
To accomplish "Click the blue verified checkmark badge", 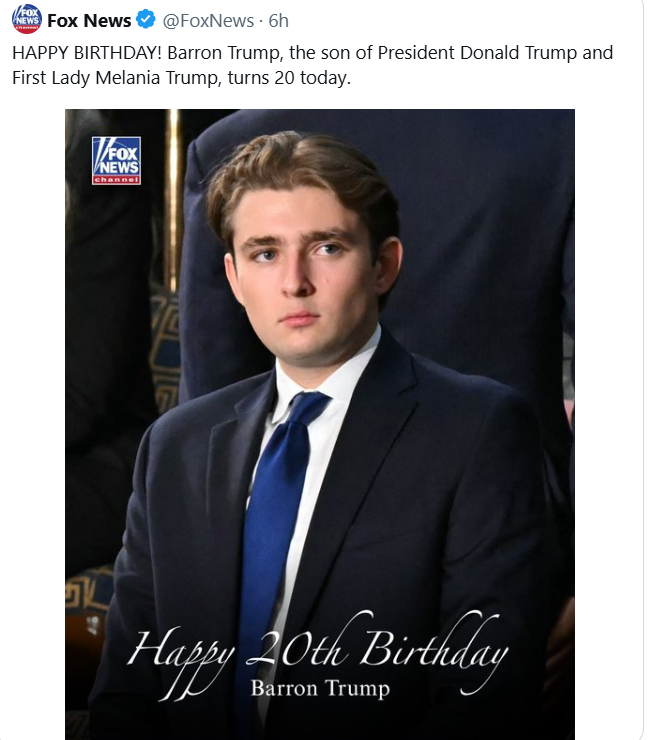I will coord(146,20).
